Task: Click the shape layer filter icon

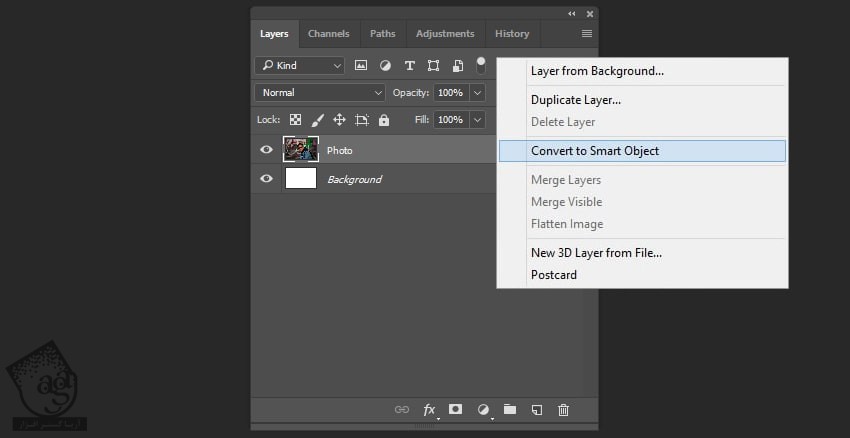Action: [x=433, y=65]
